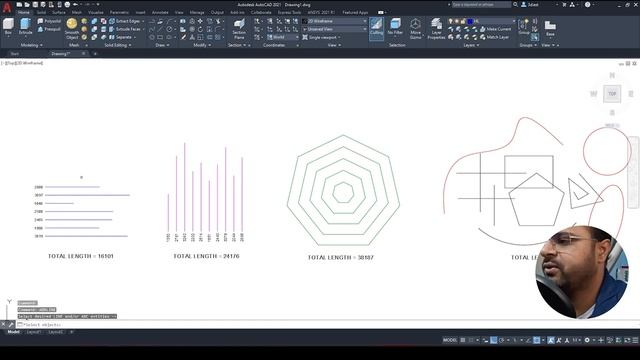Open the Unsaved View dropdown

tap(334, 29)
